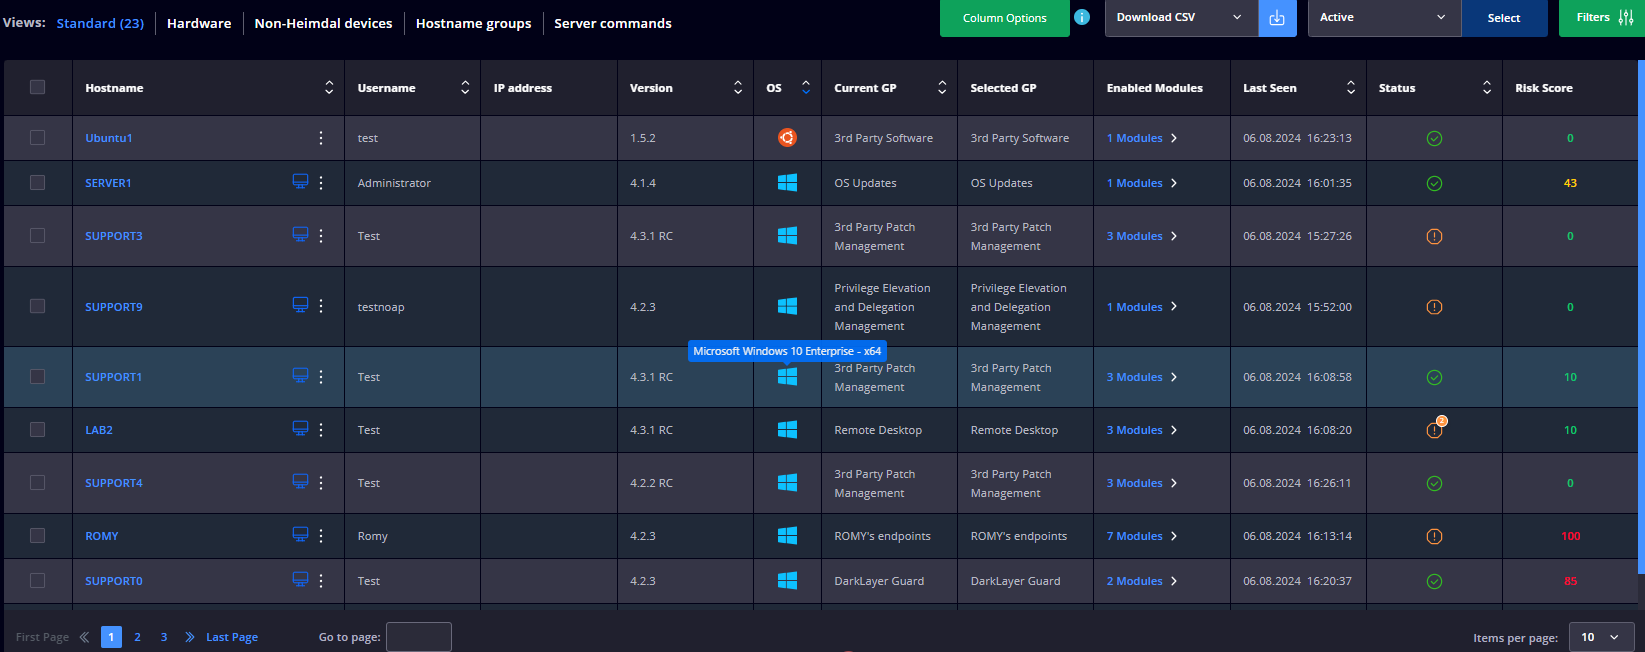Click the Windows OS icon for ROMY
The width and height of the screenshot is (1645, 652).
[x=787, y=536]
